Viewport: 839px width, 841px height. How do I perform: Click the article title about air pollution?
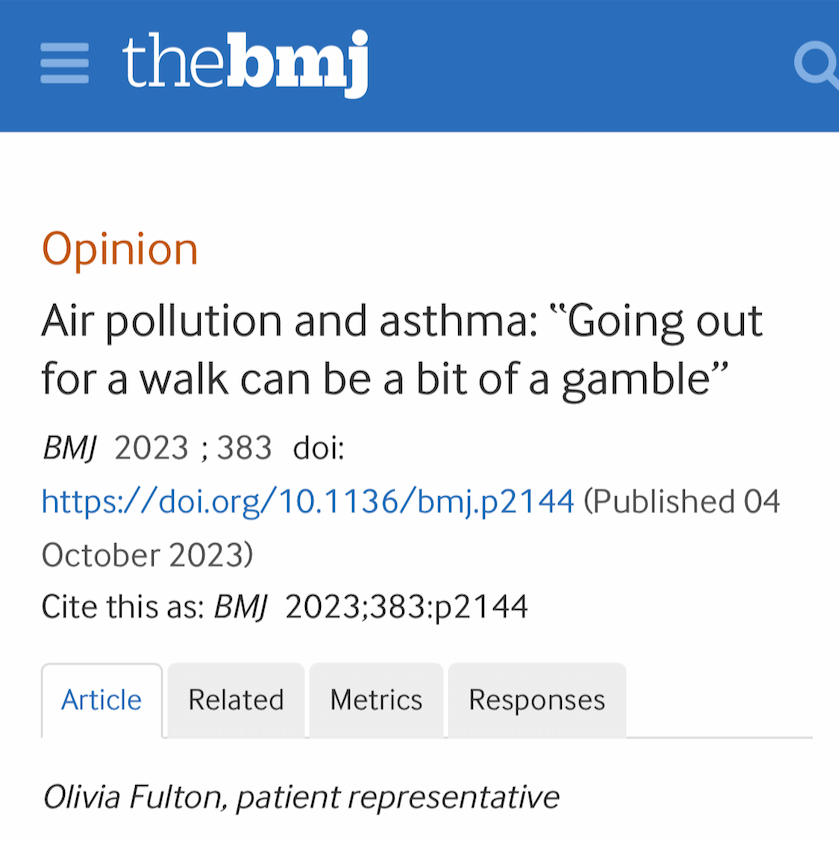(x=400, y=350)
